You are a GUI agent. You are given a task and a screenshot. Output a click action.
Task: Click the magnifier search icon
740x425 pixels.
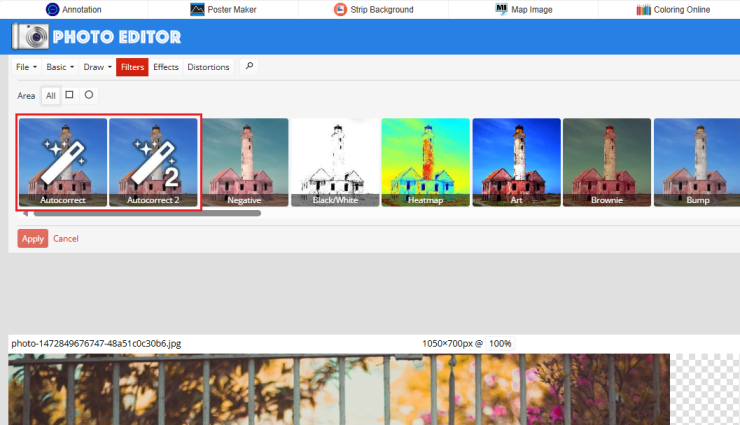(249, 67)
